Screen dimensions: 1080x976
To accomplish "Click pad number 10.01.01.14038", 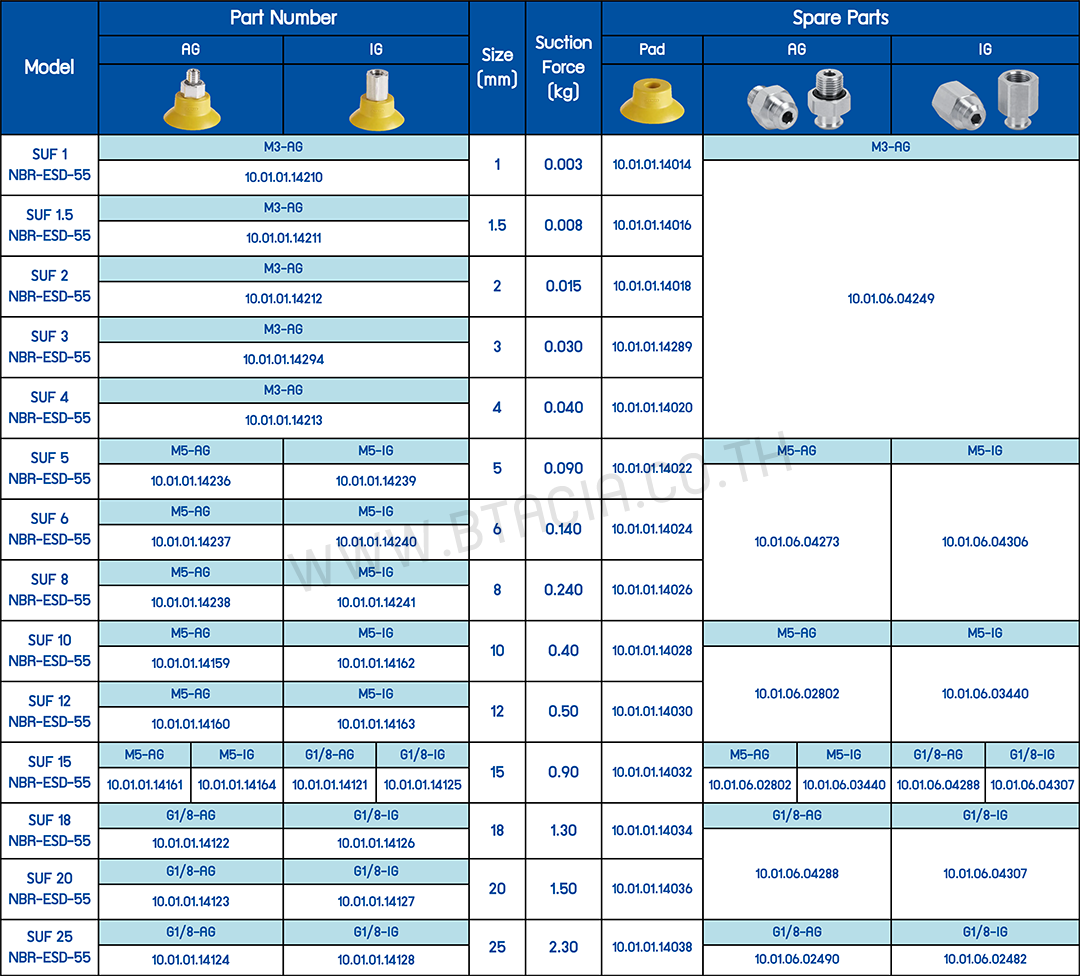I will (x=652, y=947).
